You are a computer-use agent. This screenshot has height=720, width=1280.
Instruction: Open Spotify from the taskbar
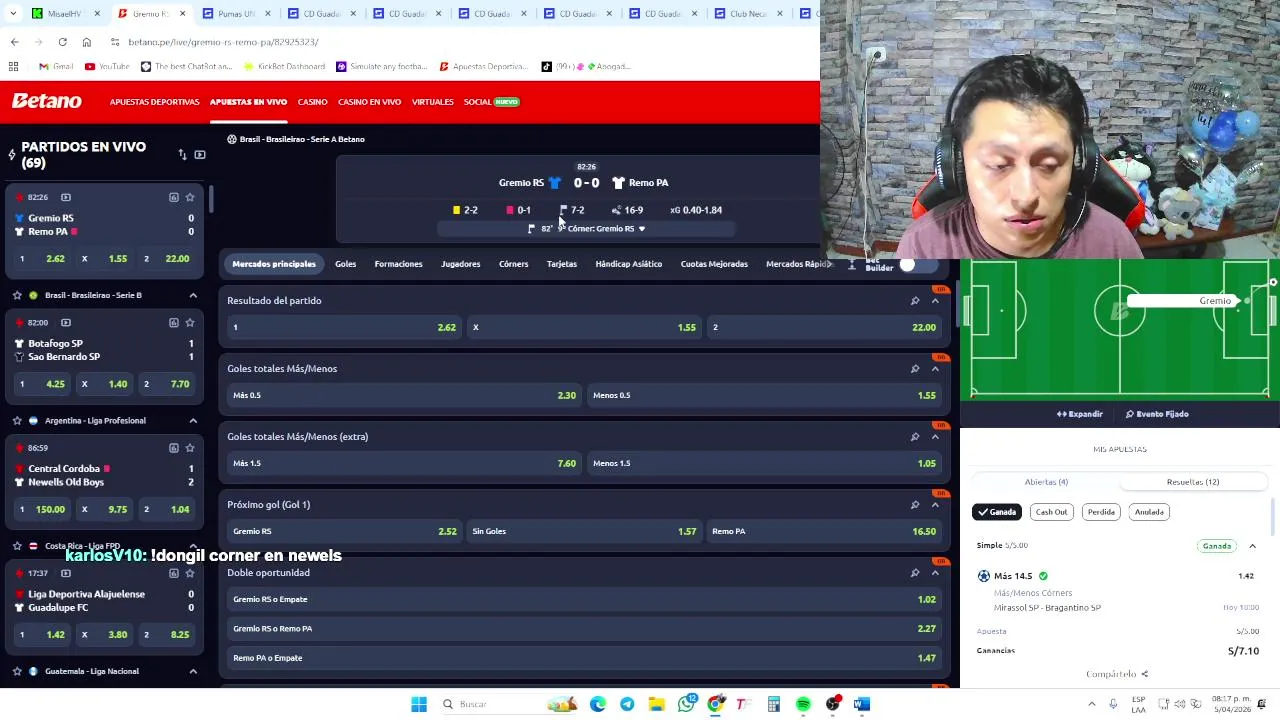pos(803,704)
